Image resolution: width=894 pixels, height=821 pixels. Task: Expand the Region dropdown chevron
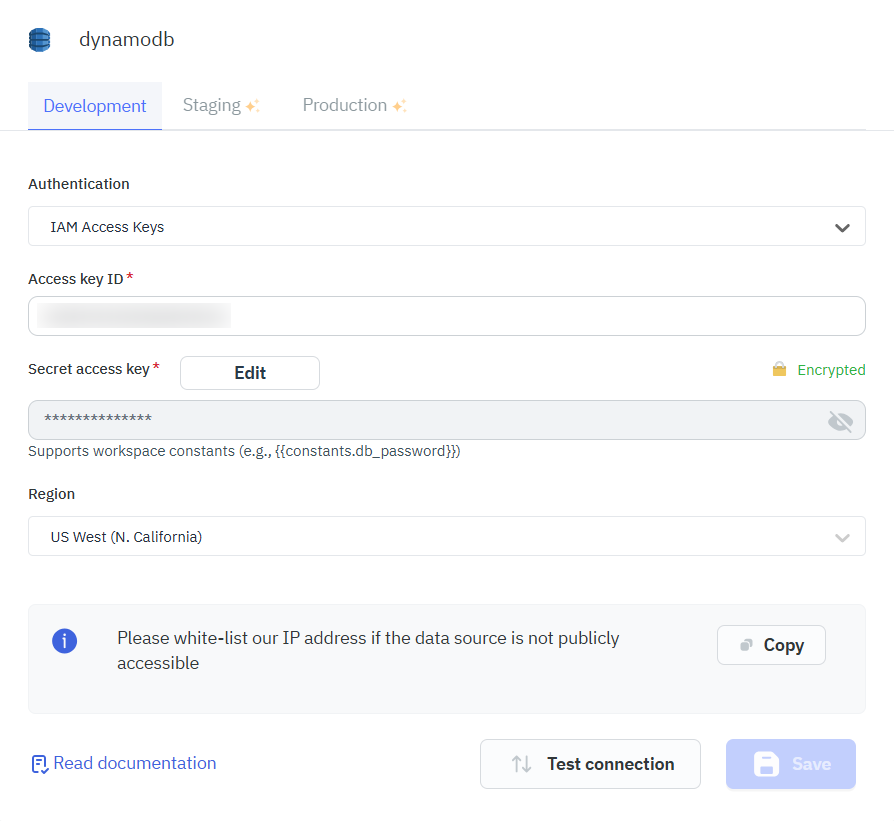tap(842, 538)
